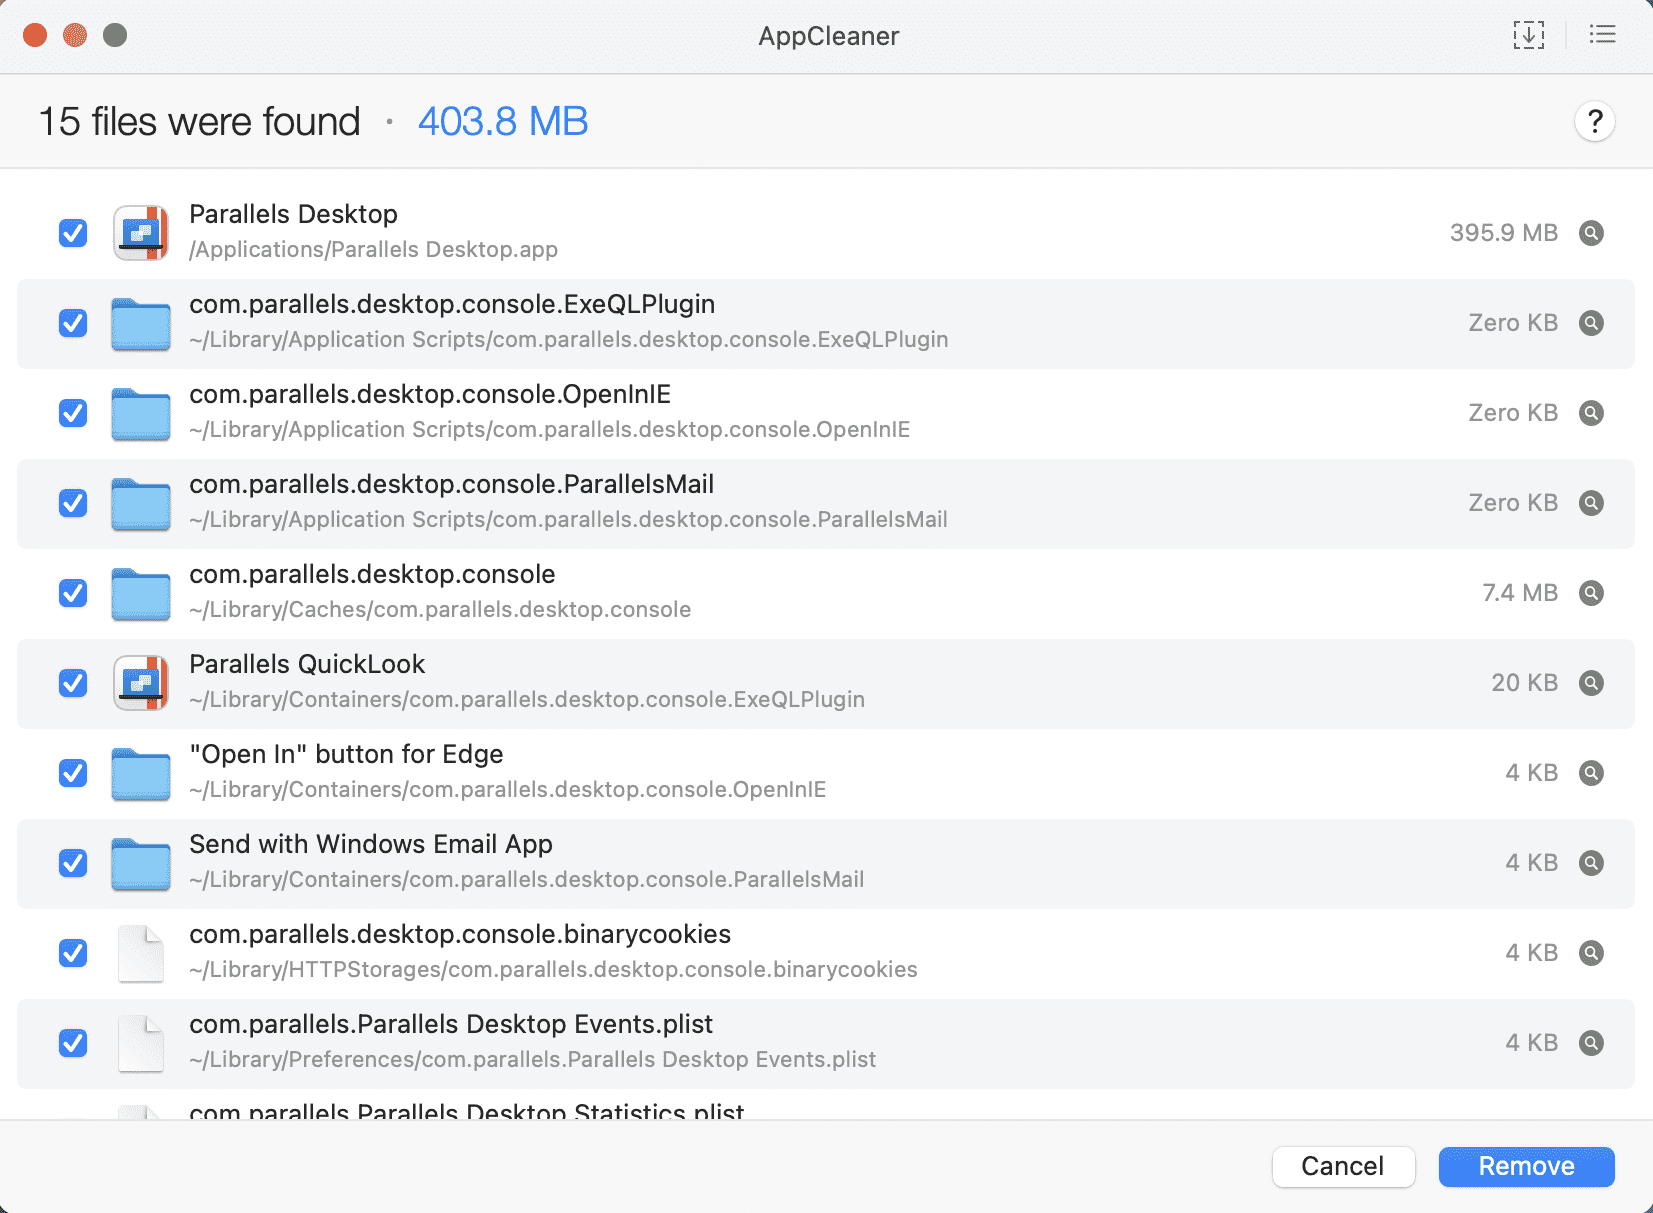
Task: Reveal Parallels QuickLook in Finder
Action: [x=1591, y=683]
